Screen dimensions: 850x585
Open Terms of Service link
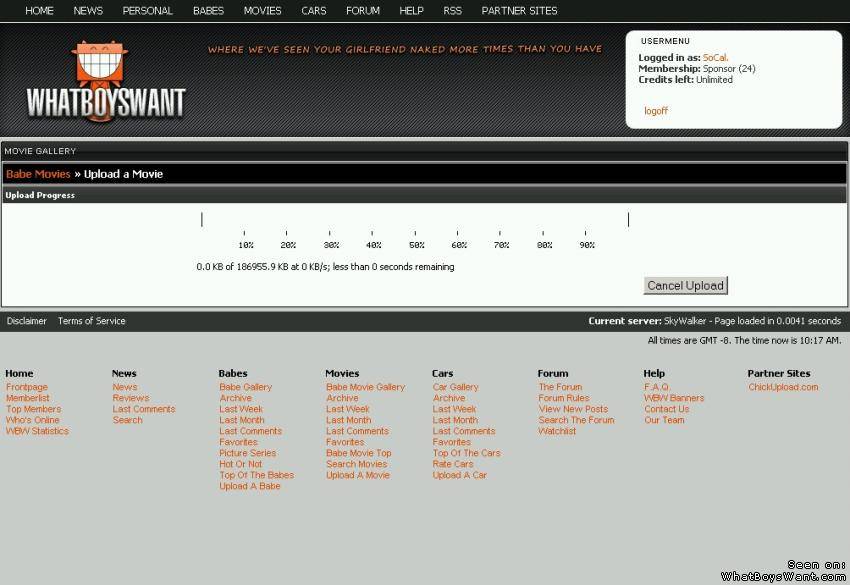point(92,321)
